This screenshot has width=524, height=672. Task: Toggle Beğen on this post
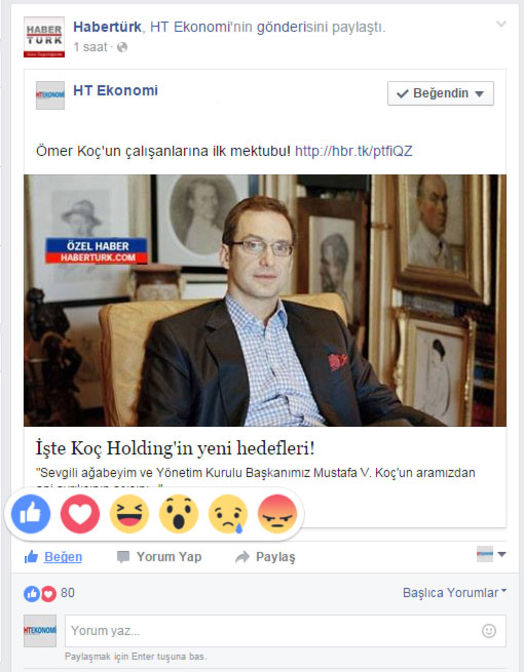pos(54,557)
